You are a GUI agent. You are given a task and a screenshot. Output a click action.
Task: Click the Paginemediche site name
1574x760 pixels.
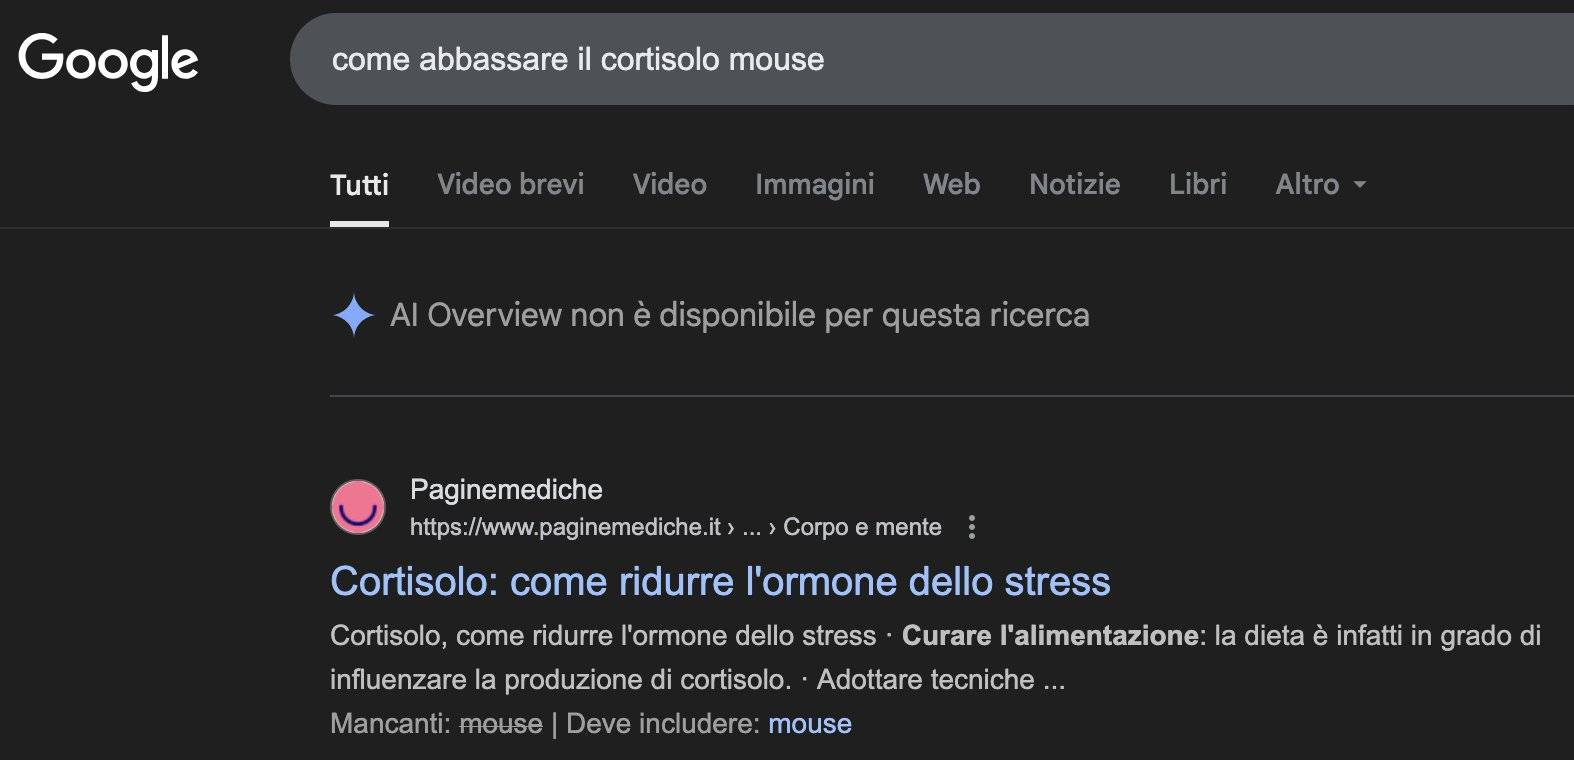click(x=506, y=489)
